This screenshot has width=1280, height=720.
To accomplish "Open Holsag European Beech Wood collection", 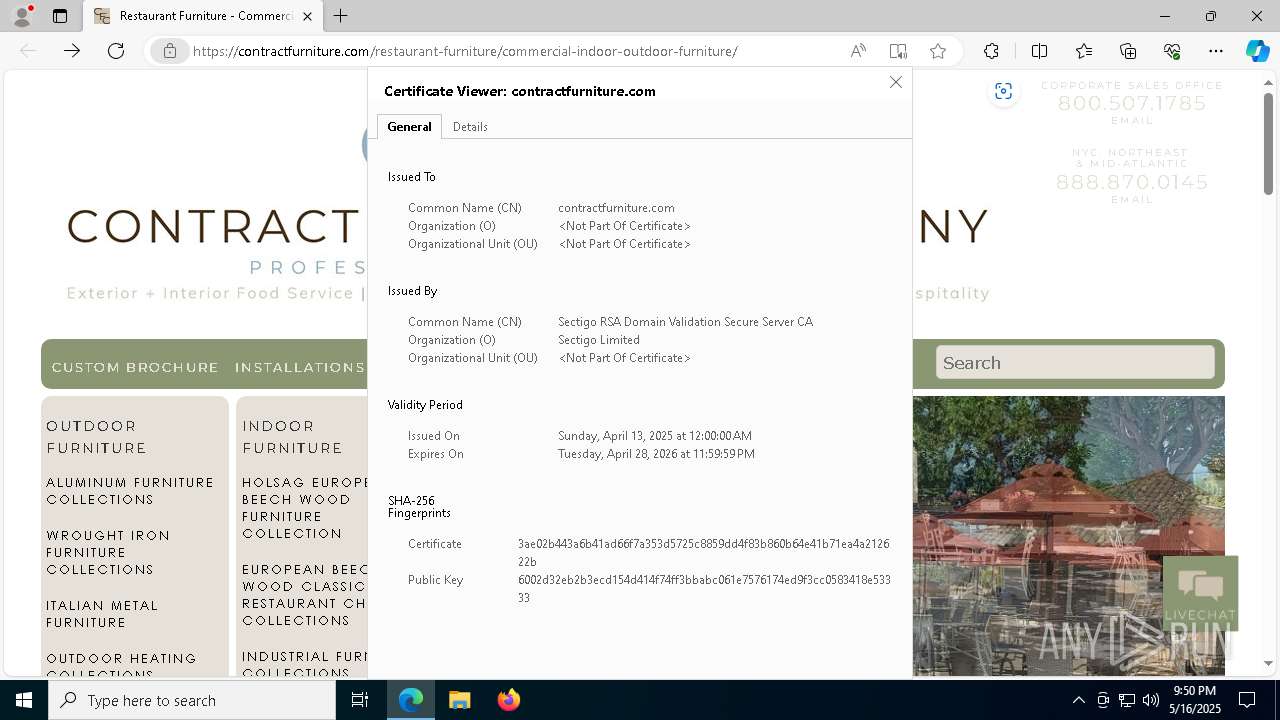I will coord(304,508).
